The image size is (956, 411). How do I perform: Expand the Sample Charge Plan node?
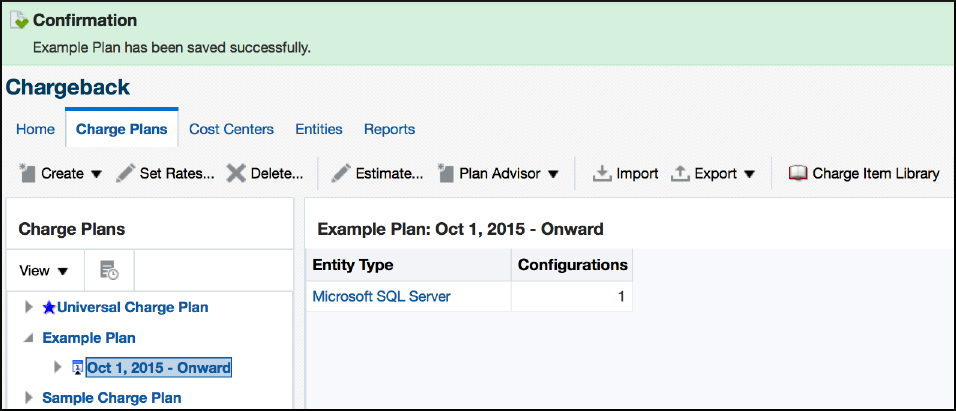(28, 398)
